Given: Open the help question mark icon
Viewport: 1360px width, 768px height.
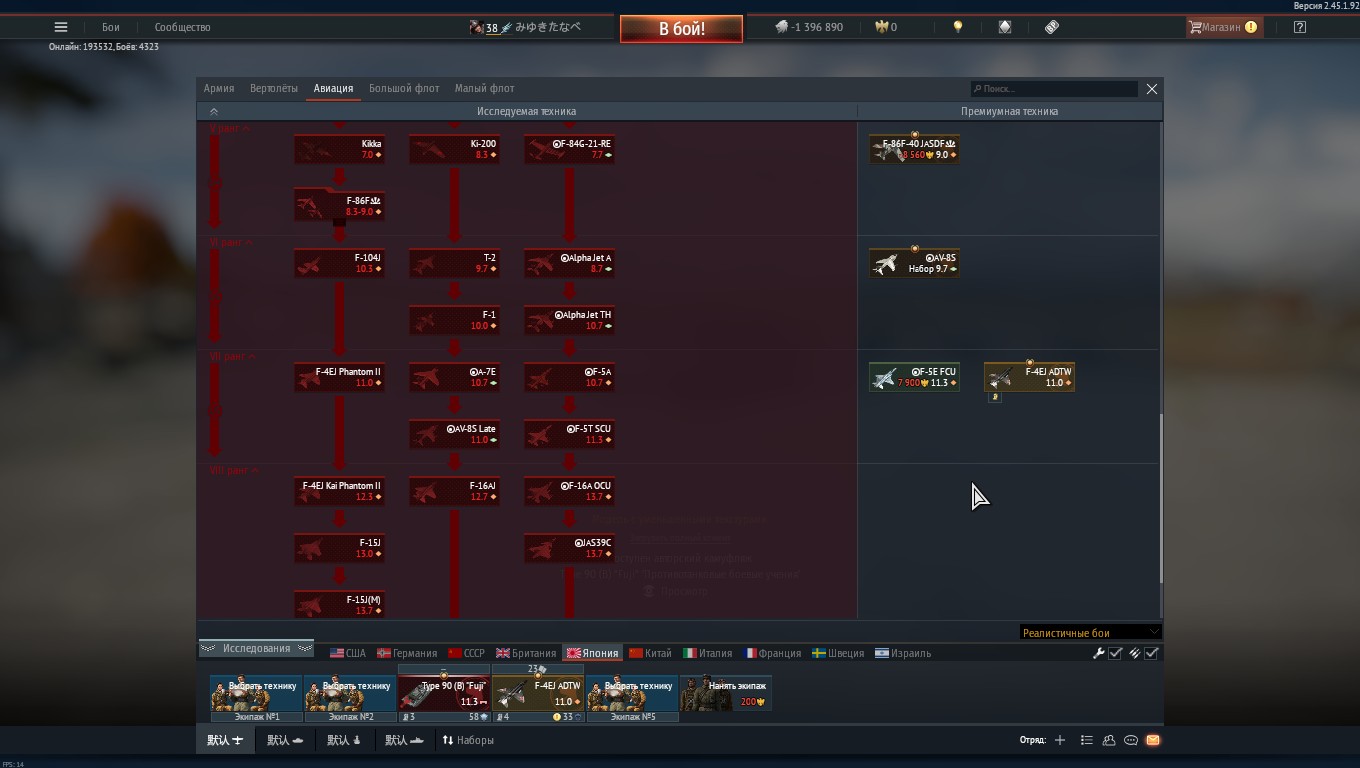Looking at the screenshot, I should tap(1299, 27).
